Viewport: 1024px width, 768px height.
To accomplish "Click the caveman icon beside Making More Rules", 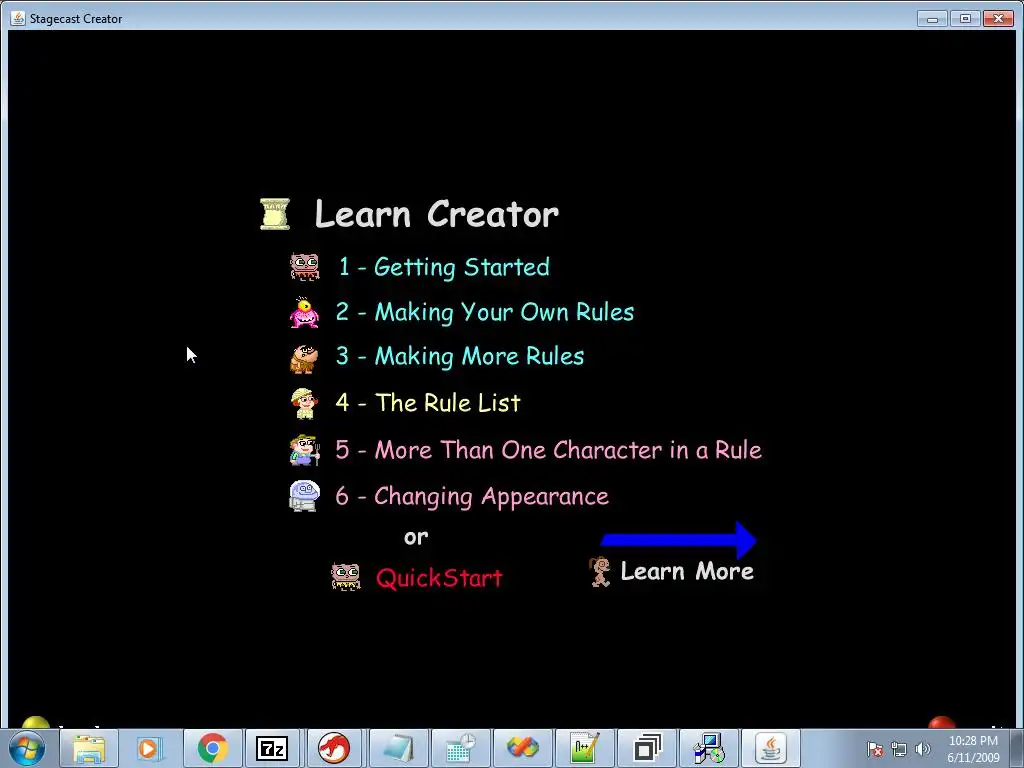I will click(304, 359).
